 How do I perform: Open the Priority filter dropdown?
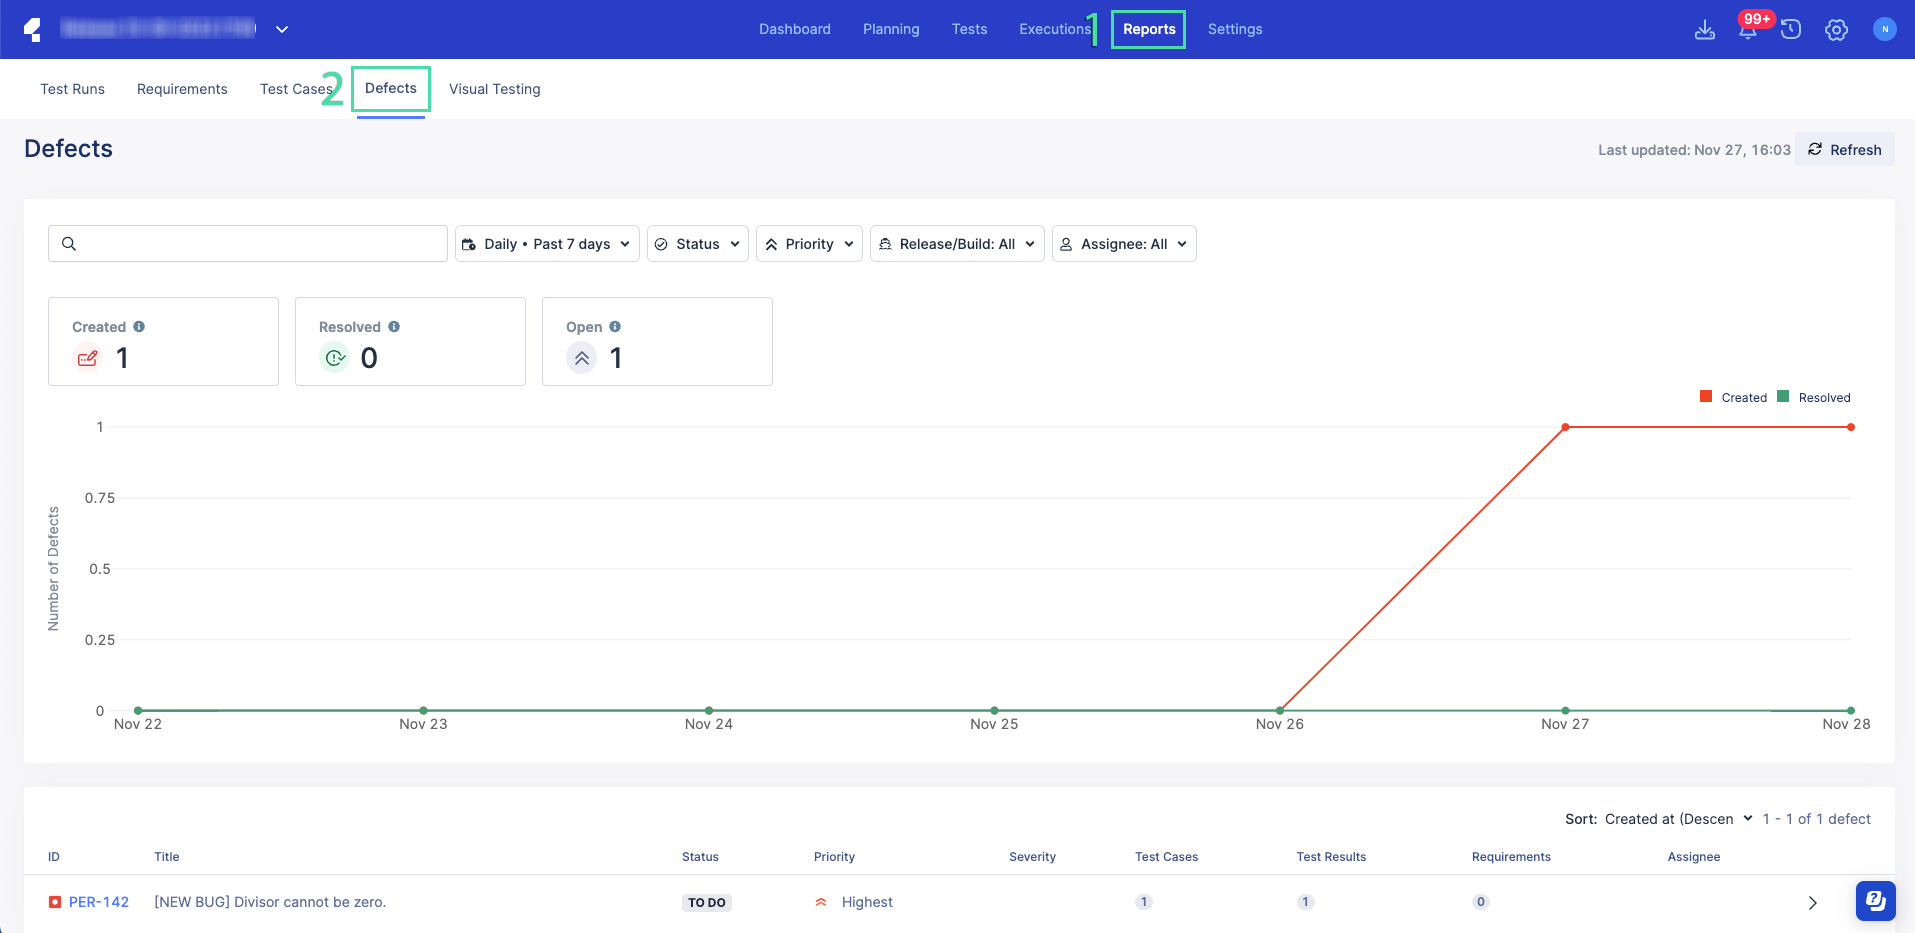tap(809, 244)
